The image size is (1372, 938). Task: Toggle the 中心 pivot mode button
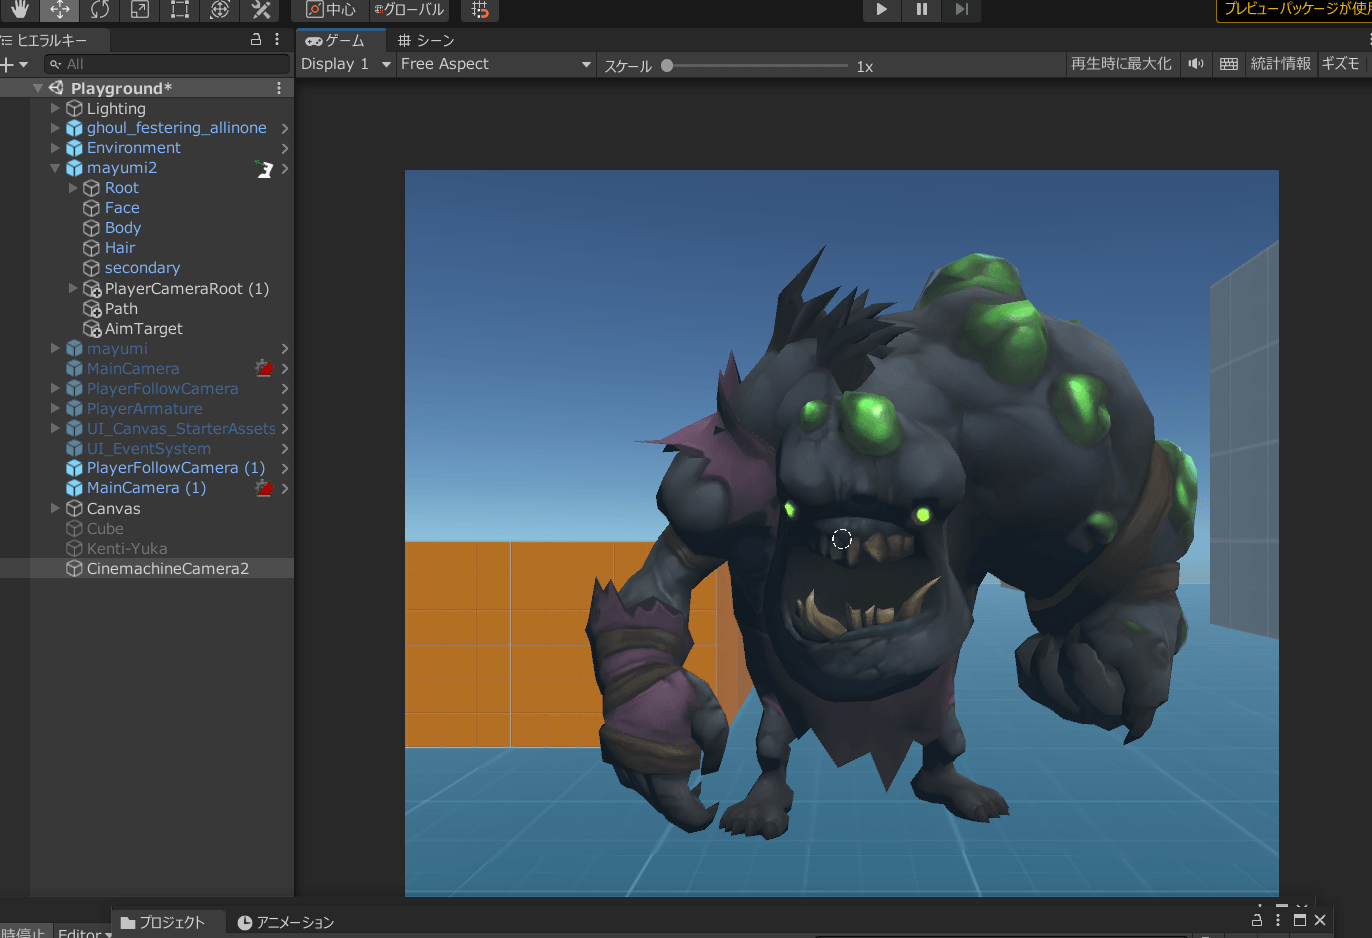click(x=331, y=10)
